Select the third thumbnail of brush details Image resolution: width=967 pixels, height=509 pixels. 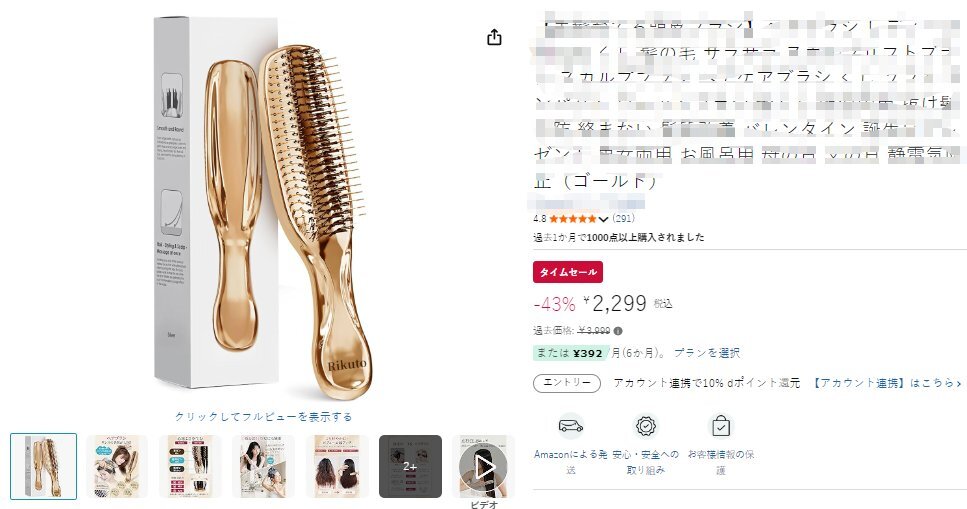pyautogui.click(x=190, y=466)
